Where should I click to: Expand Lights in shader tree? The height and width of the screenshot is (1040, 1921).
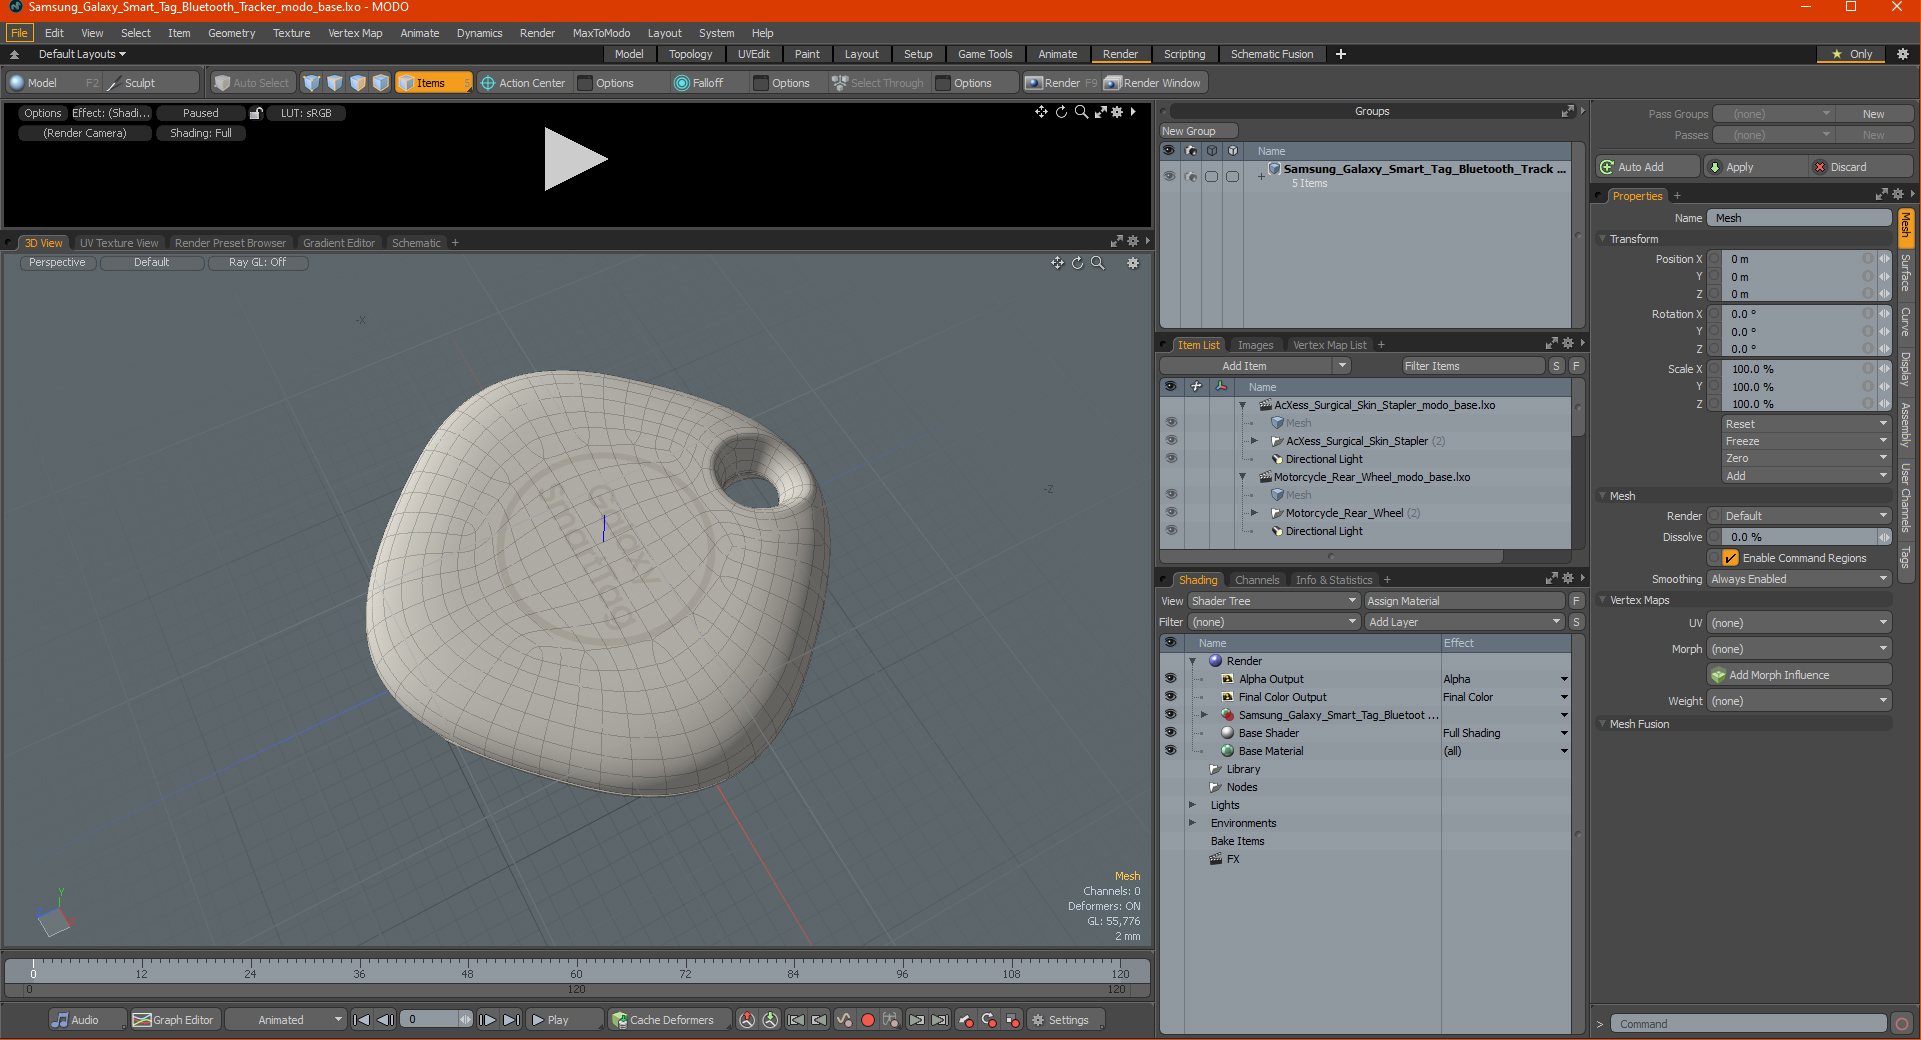(x=1192, y=805)
